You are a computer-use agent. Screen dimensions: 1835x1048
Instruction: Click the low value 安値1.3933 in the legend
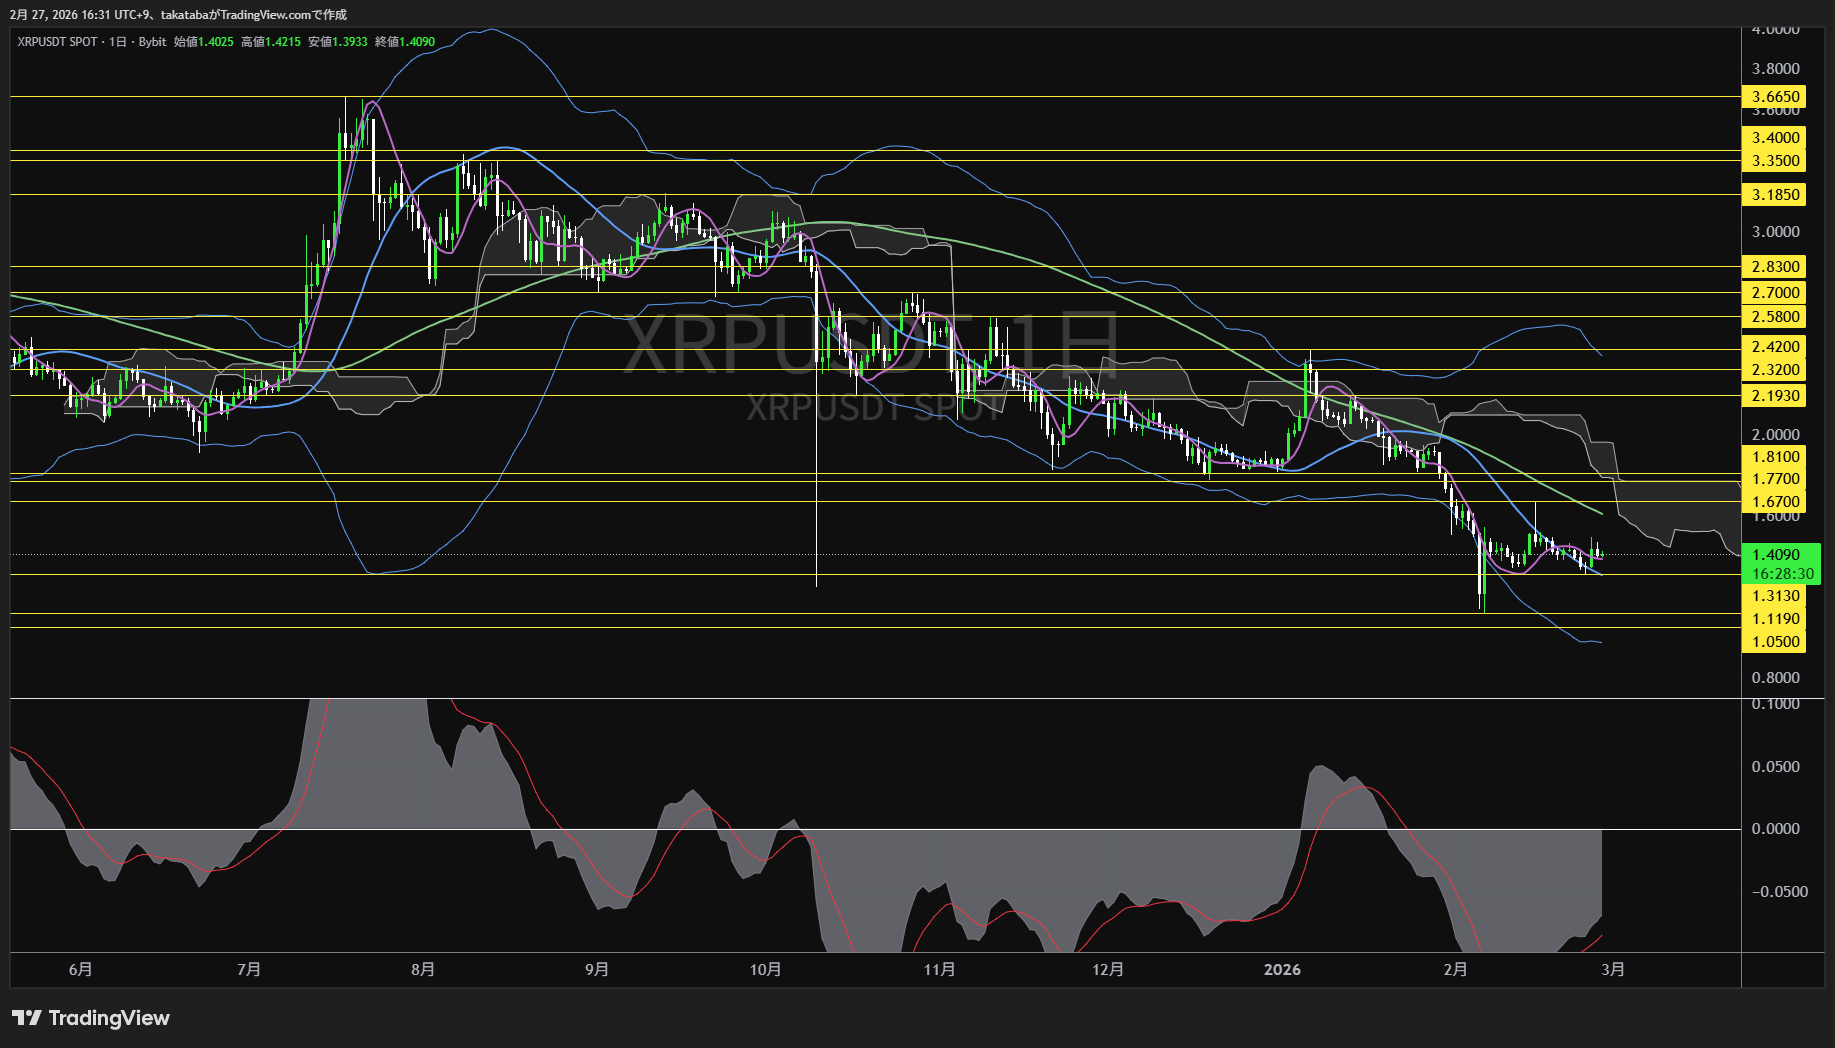338,42
